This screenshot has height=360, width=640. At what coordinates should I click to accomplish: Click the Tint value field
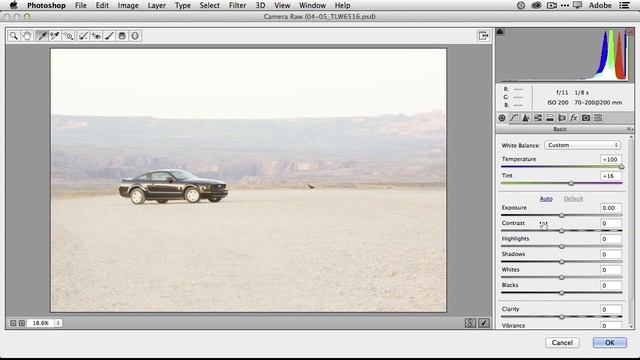(611, 176)
